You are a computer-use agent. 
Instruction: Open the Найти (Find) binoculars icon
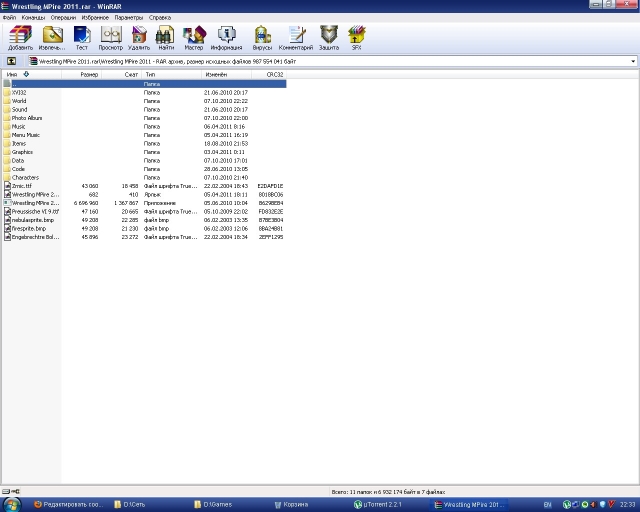166,38
